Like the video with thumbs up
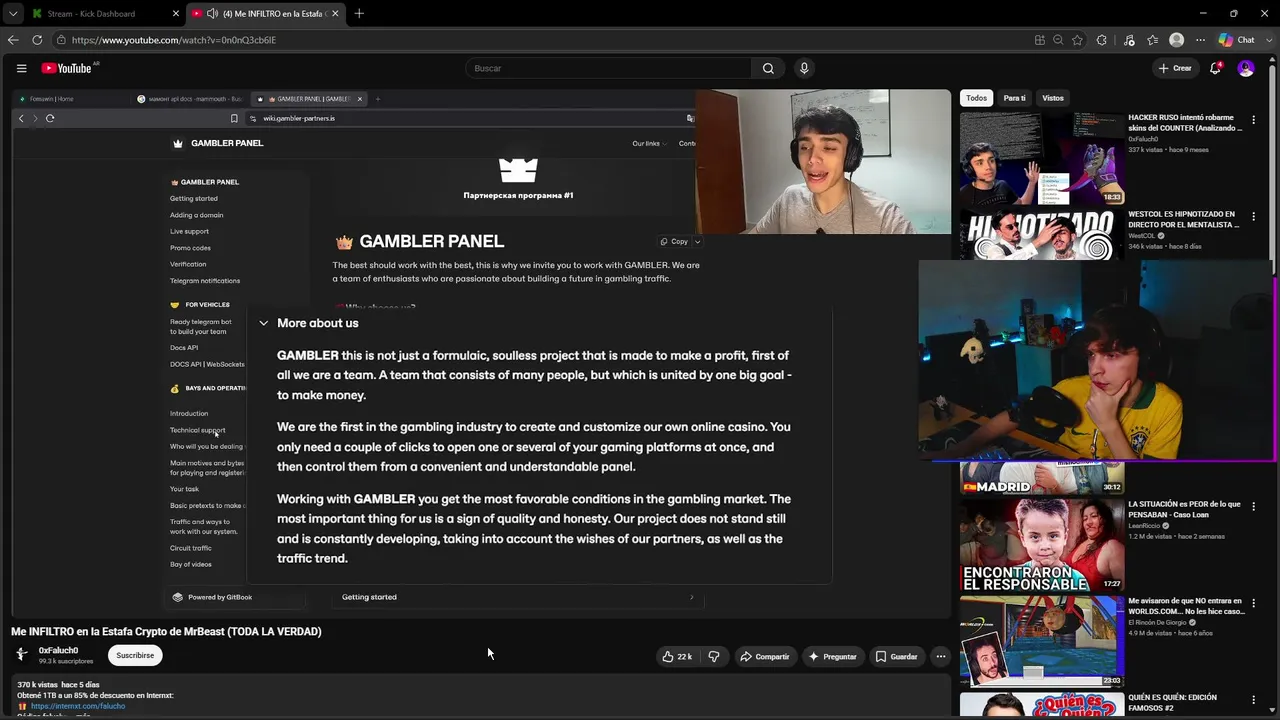1280x720 pixels. tap(677, 656)
